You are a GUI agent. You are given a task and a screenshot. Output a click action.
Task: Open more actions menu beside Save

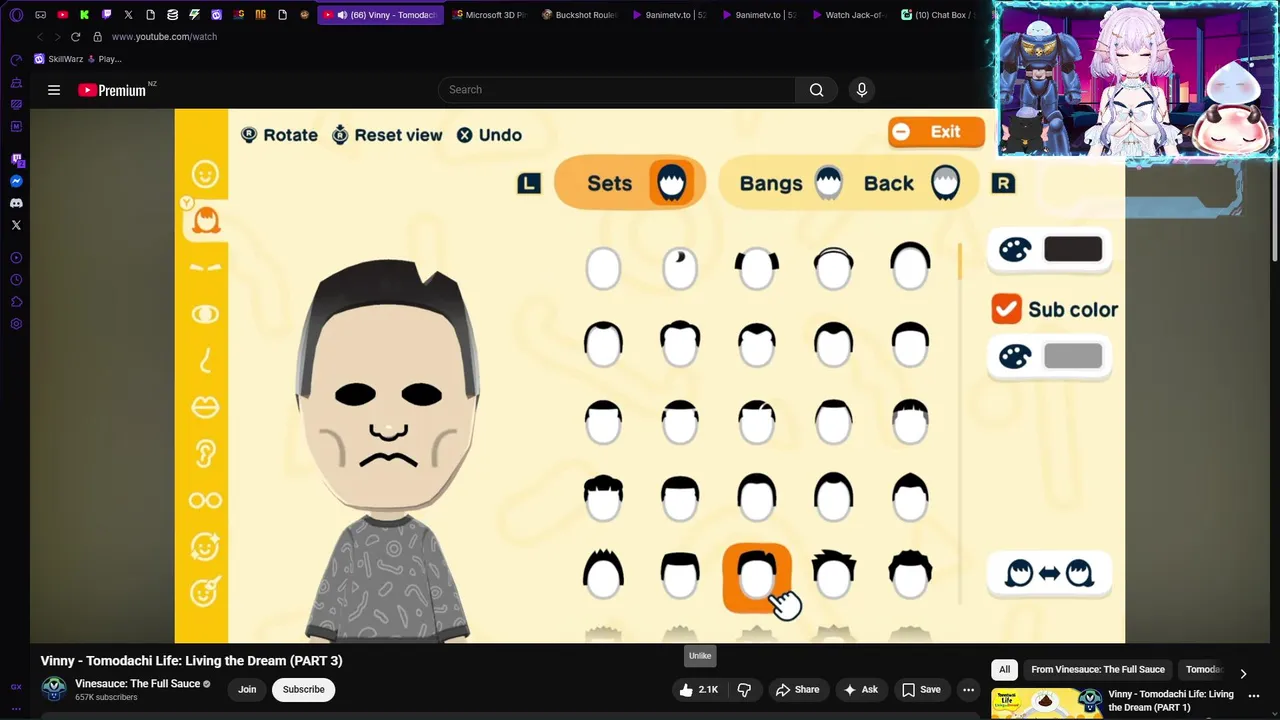point(968,689)
